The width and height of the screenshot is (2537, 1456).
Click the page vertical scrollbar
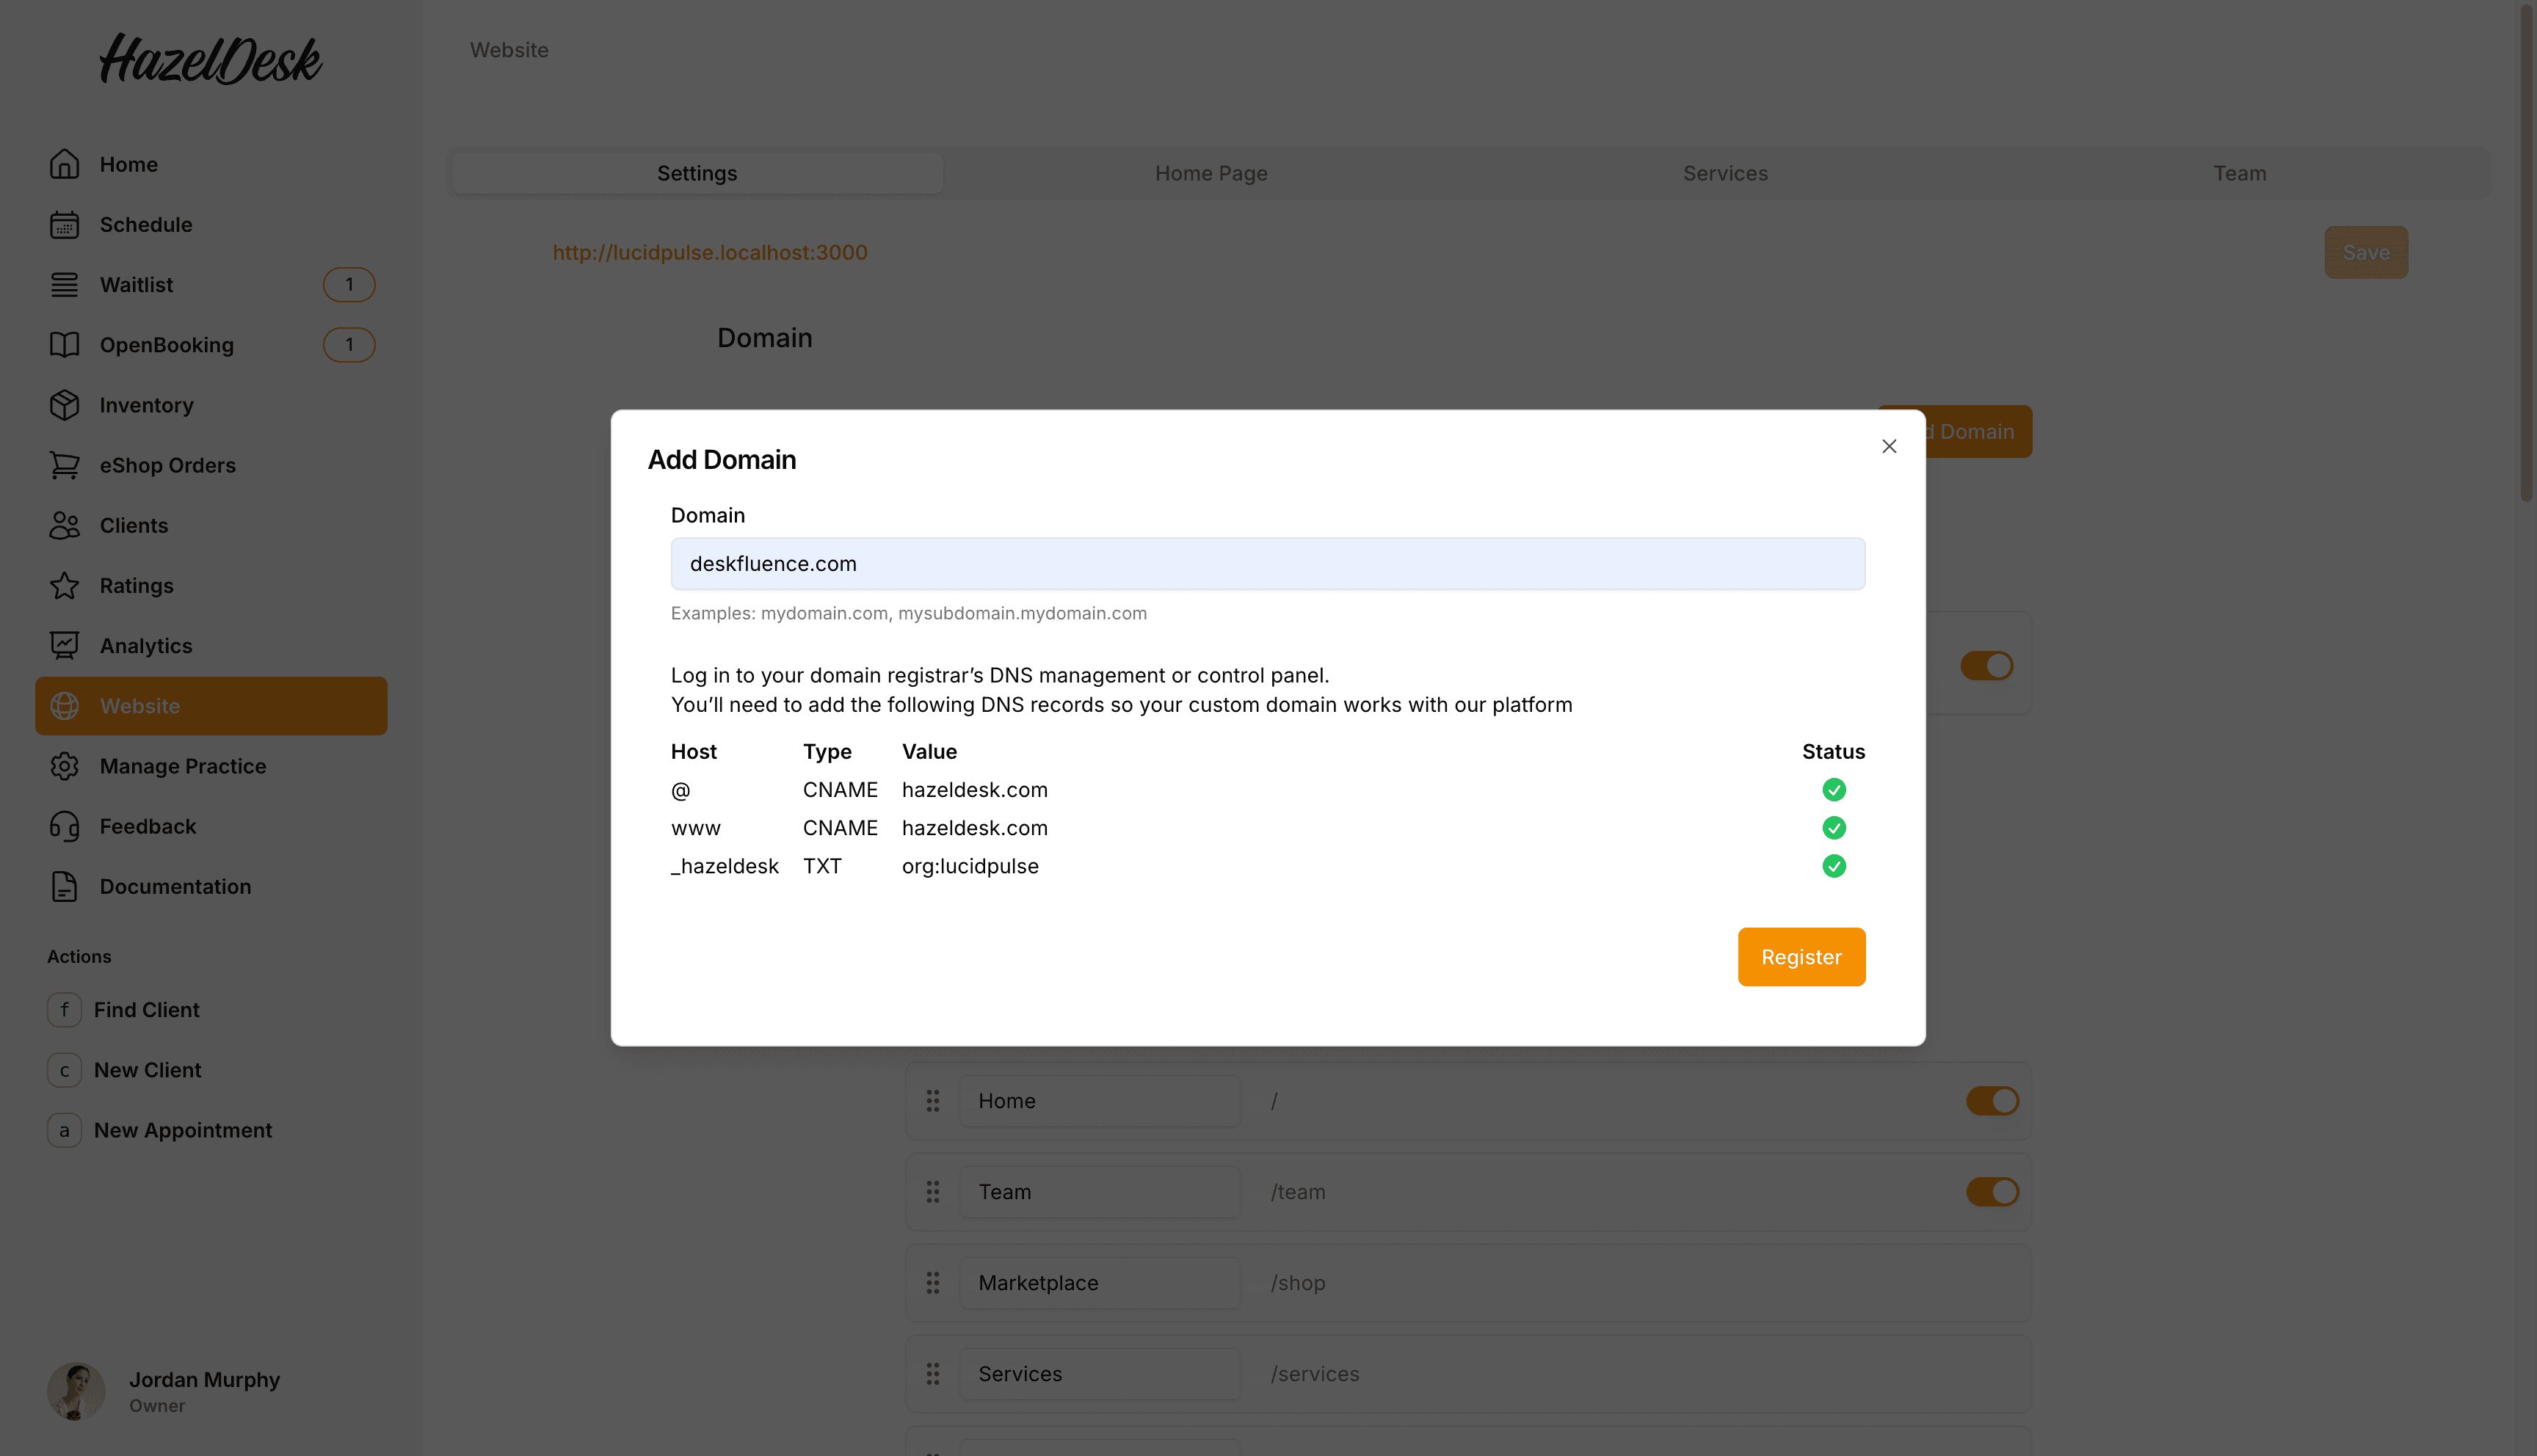[2526, 250]
